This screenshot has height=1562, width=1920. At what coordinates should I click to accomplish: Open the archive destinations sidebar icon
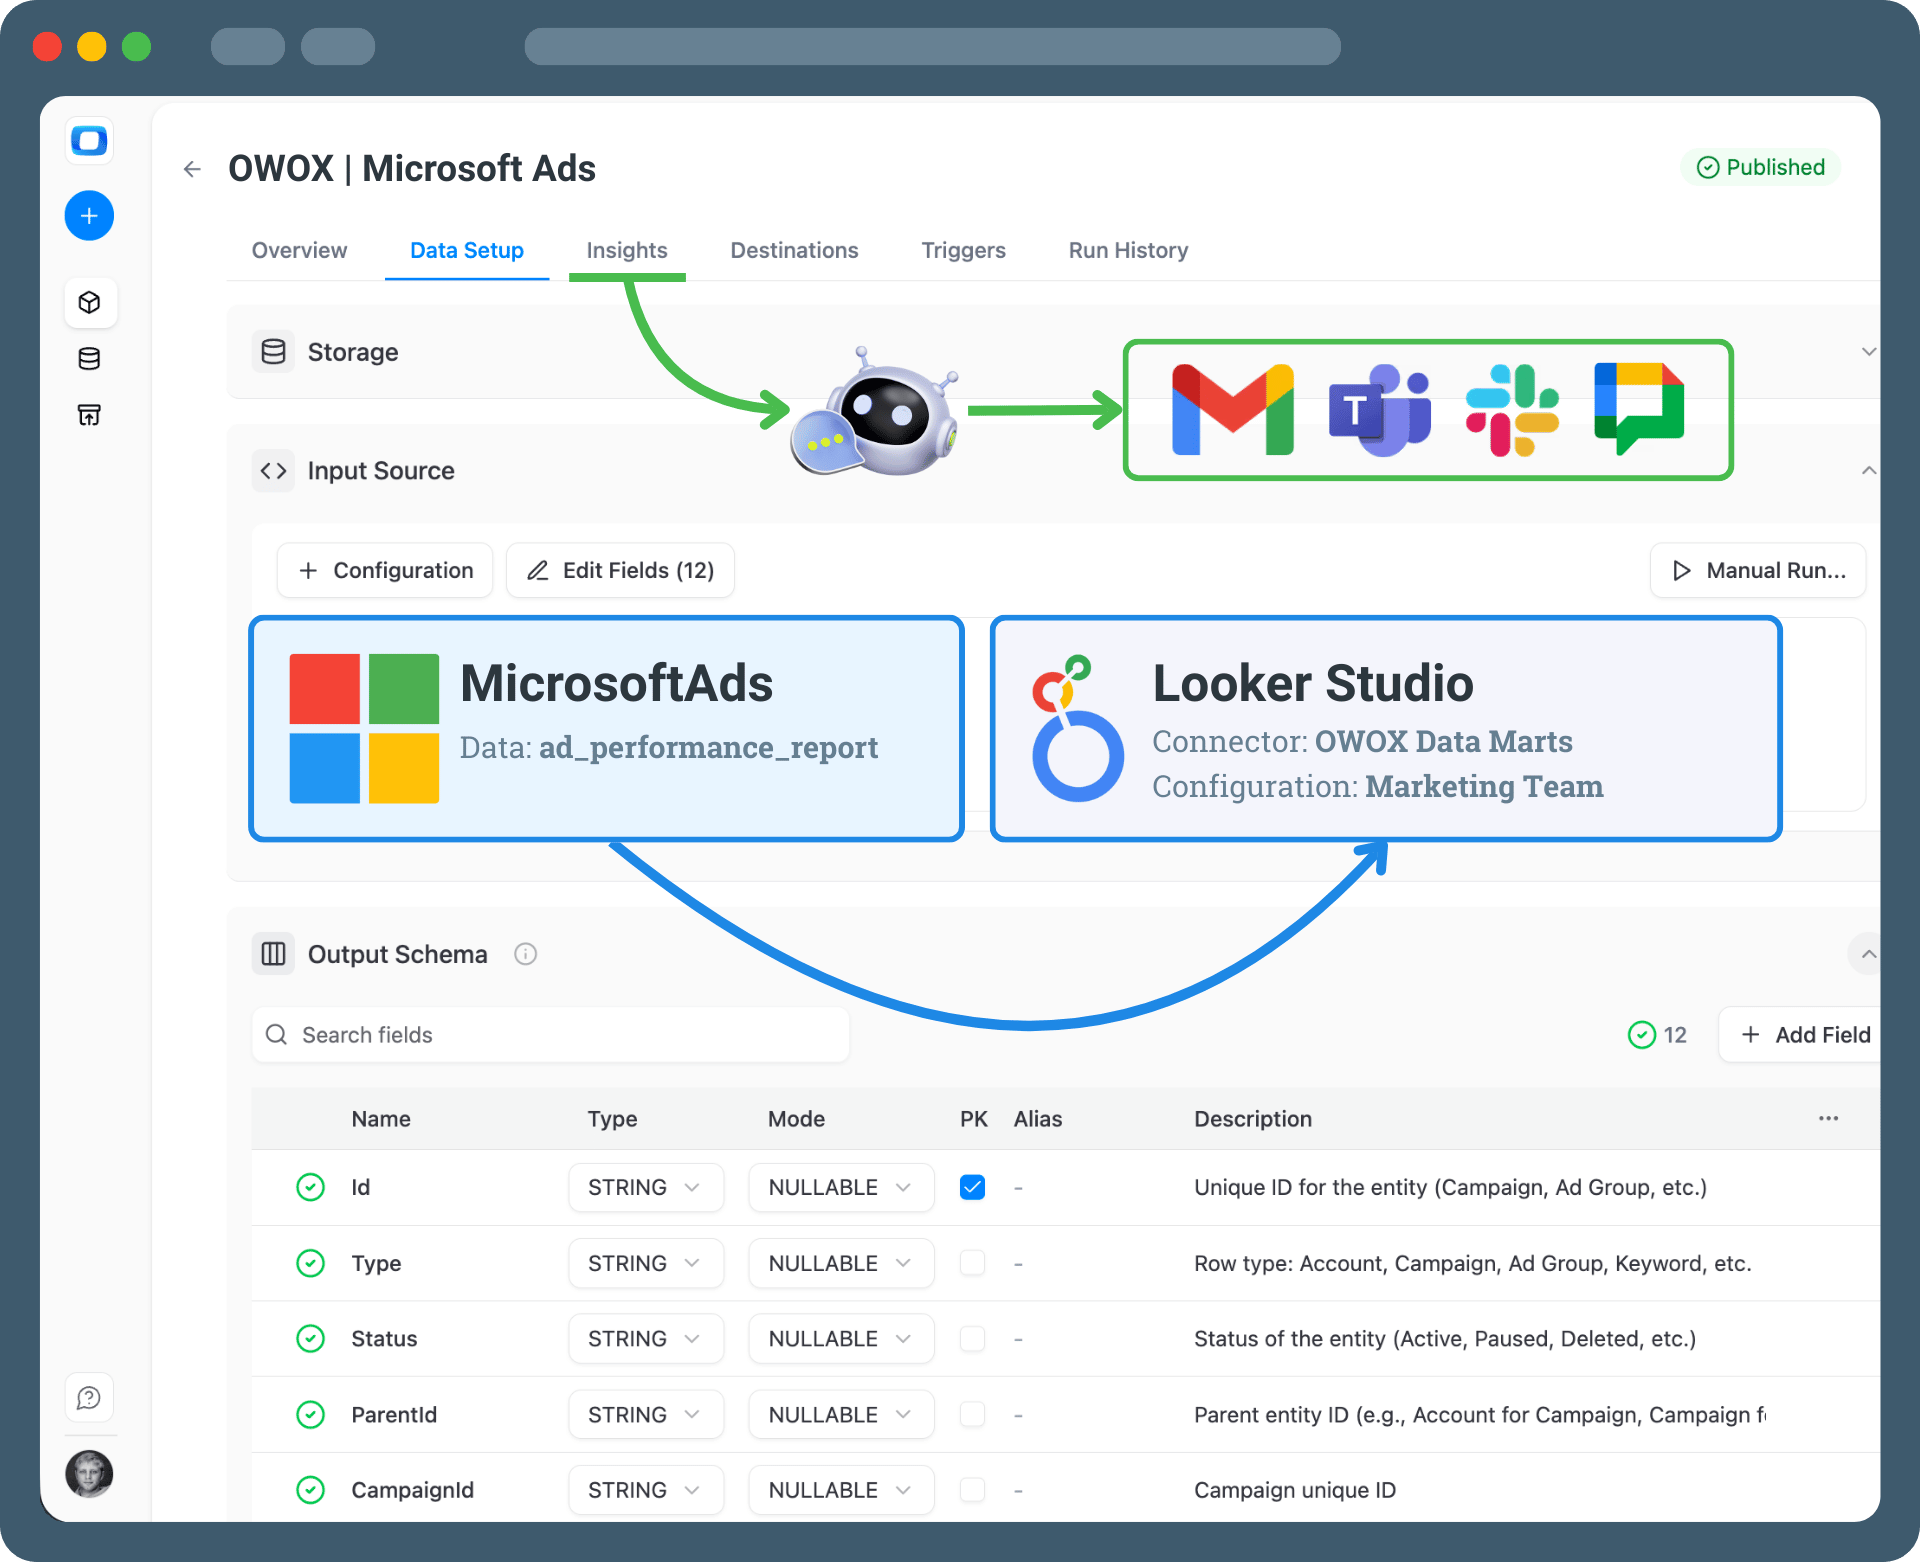tap(89, 415)
